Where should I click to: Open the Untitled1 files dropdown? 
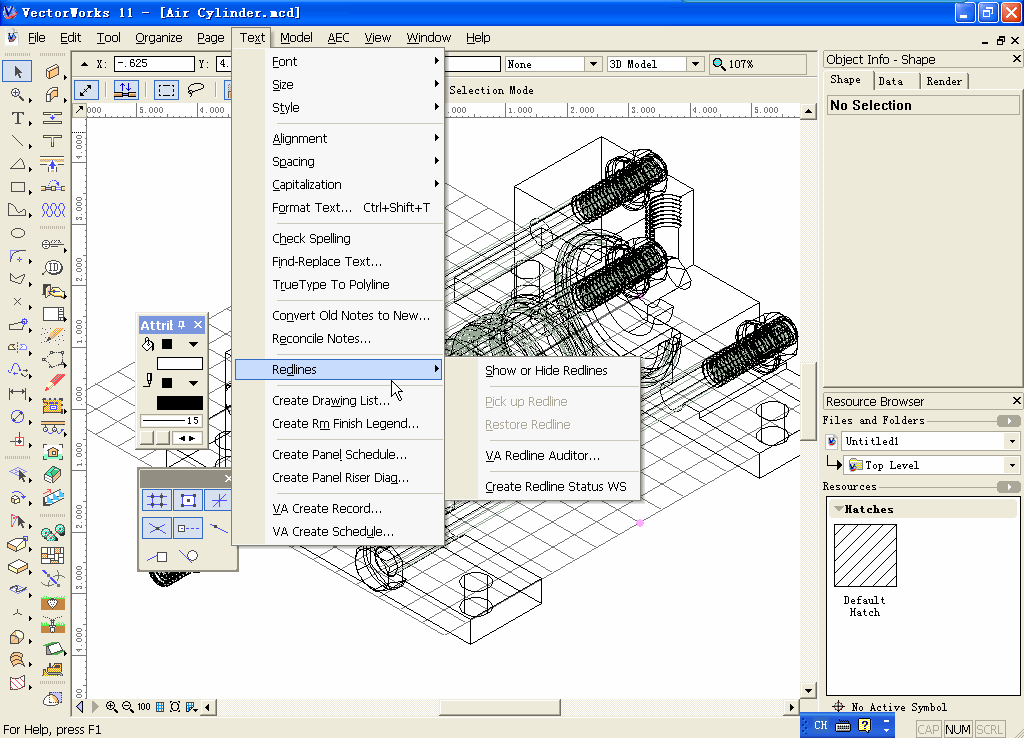[1012, 441]
